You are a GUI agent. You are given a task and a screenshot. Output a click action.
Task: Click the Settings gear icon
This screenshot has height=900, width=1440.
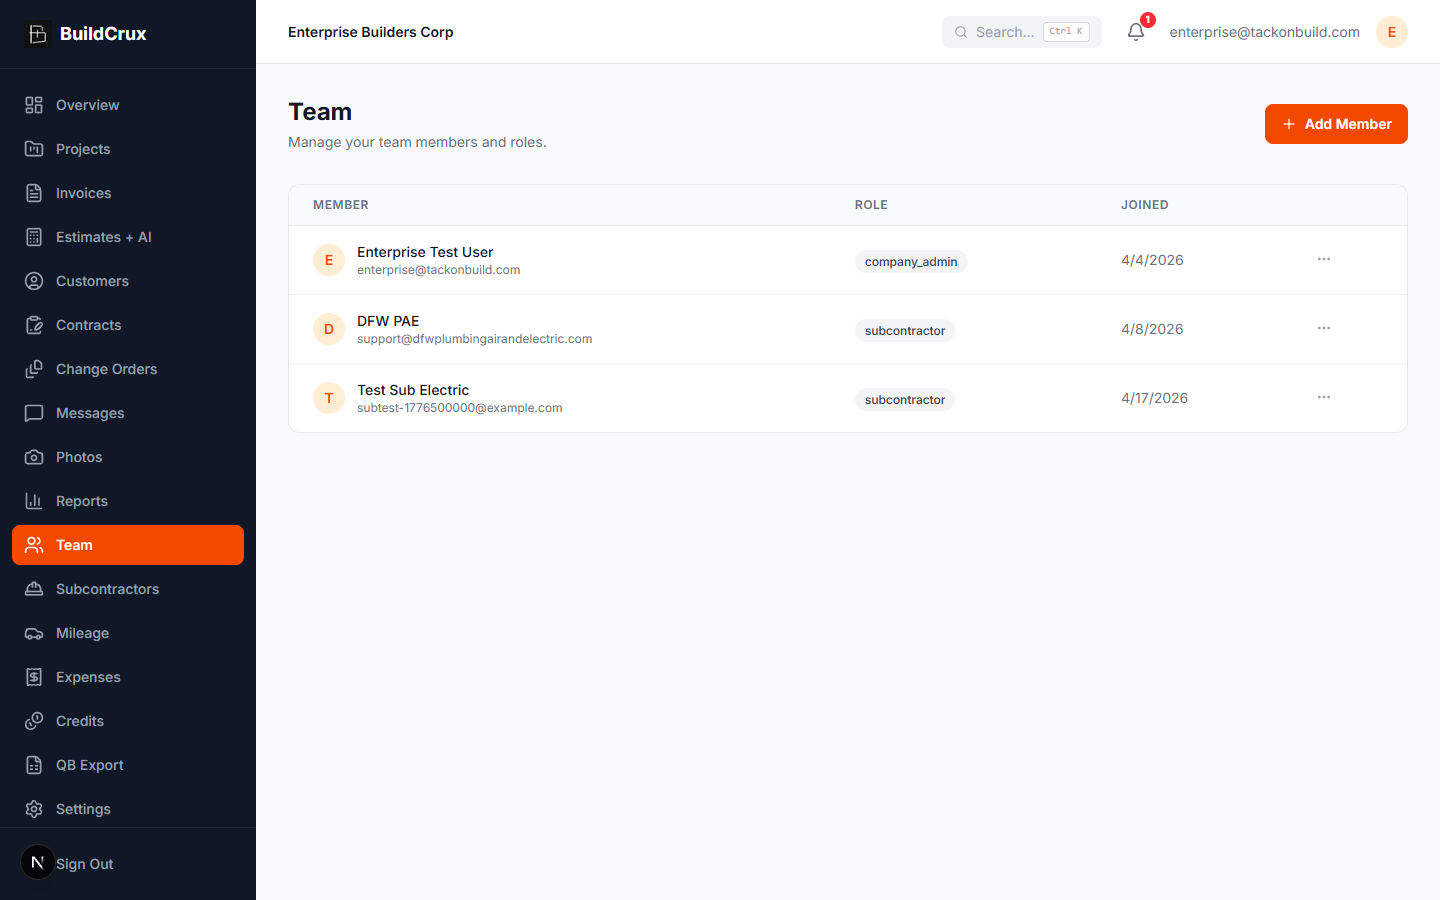point(34,809)
